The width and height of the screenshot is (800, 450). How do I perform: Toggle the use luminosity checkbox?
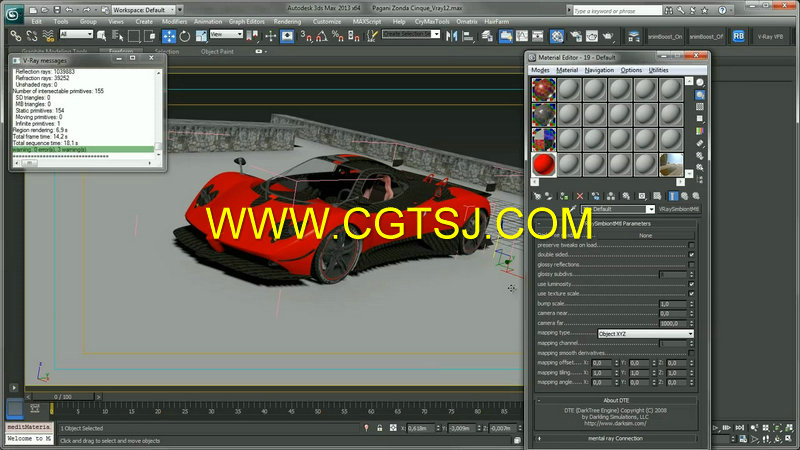pos(691,284)
